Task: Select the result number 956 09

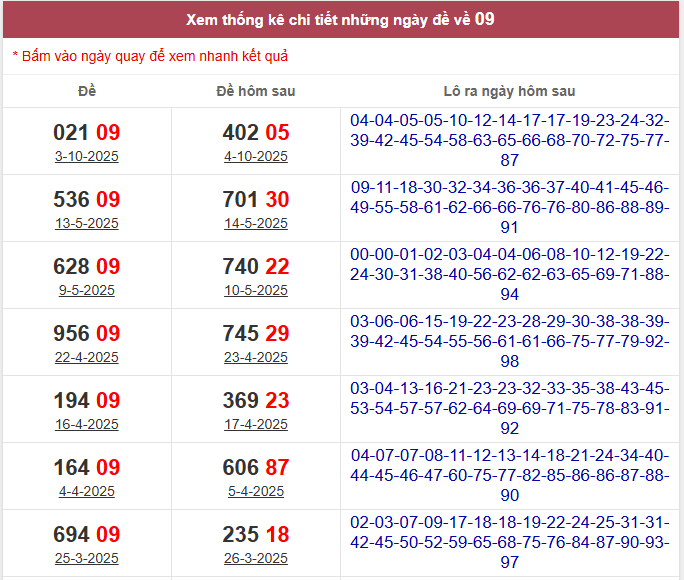Action: tap(86, 333)
